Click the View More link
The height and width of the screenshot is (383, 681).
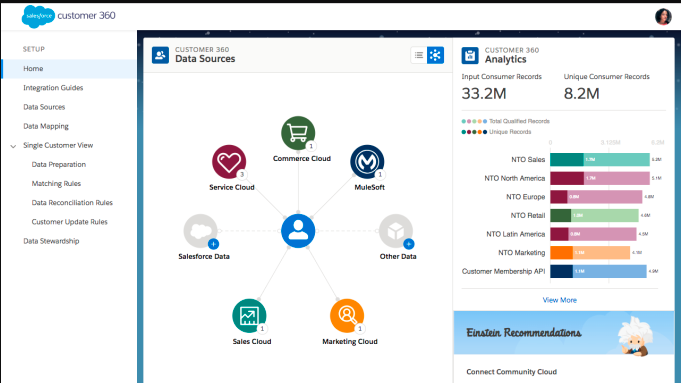[559, 300]
